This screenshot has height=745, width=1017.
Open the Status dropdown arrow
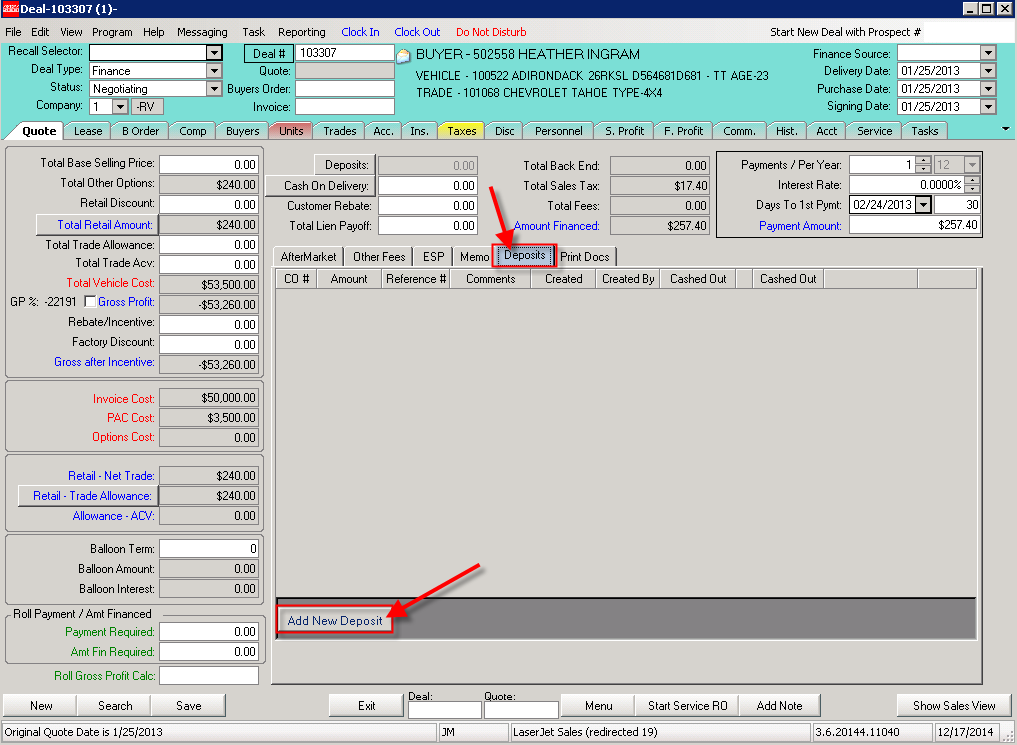point(215,89)
